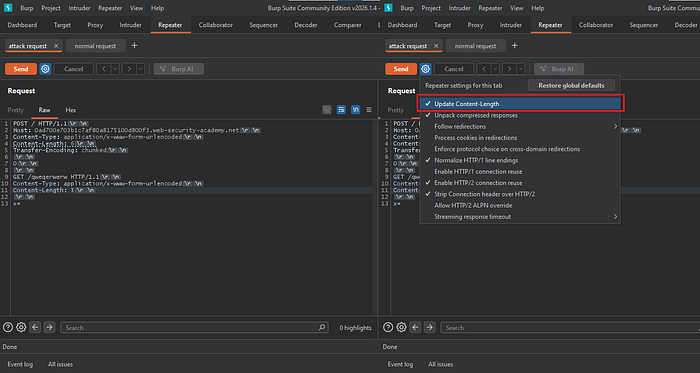Screen dimensions: 700x373
Task: Click Burp logo icon in left window title bar
Action: pos(8,8)
